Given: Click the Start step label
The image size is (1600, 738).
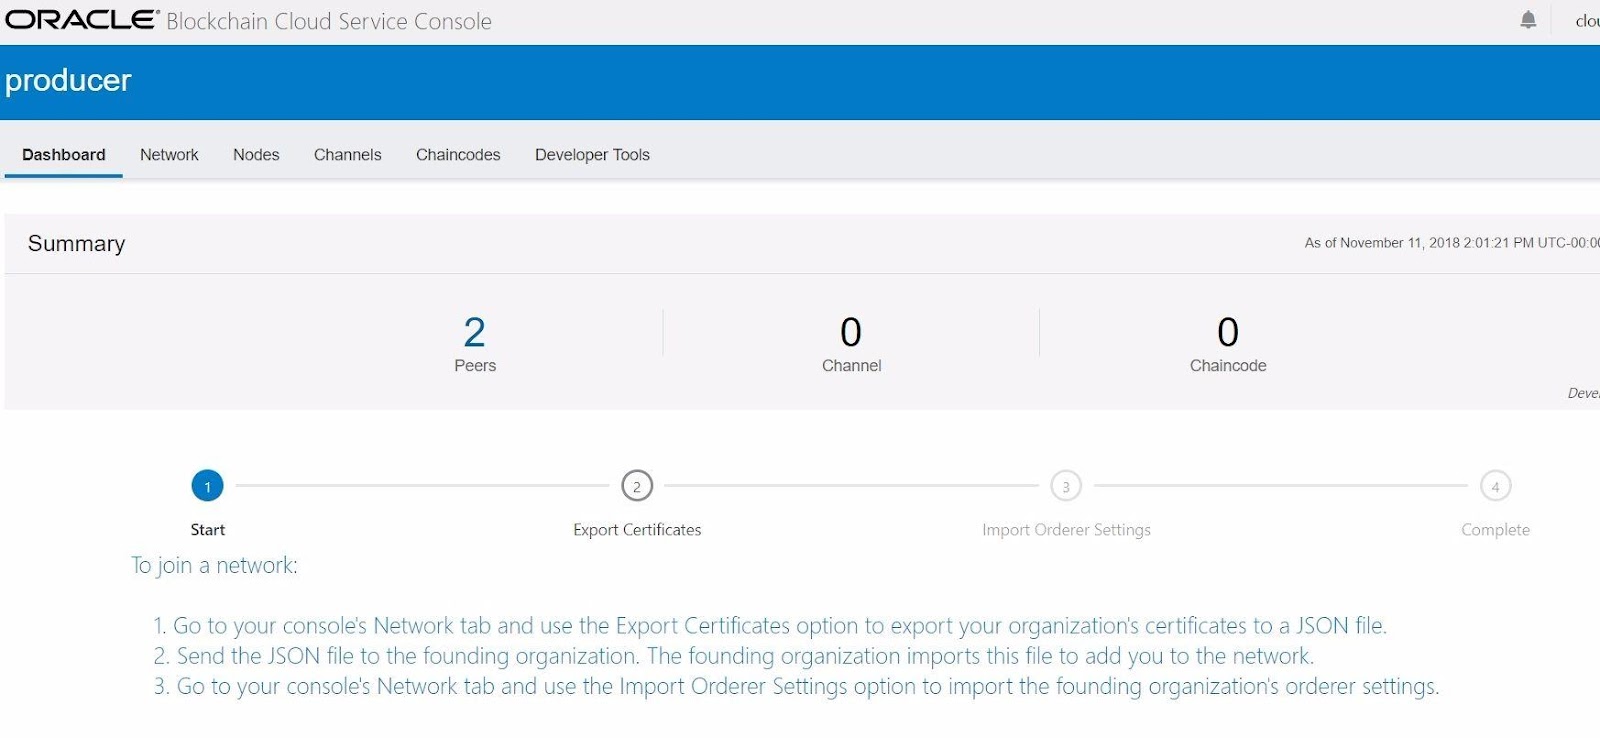Looking at the screenshot, I should (208, 530).
